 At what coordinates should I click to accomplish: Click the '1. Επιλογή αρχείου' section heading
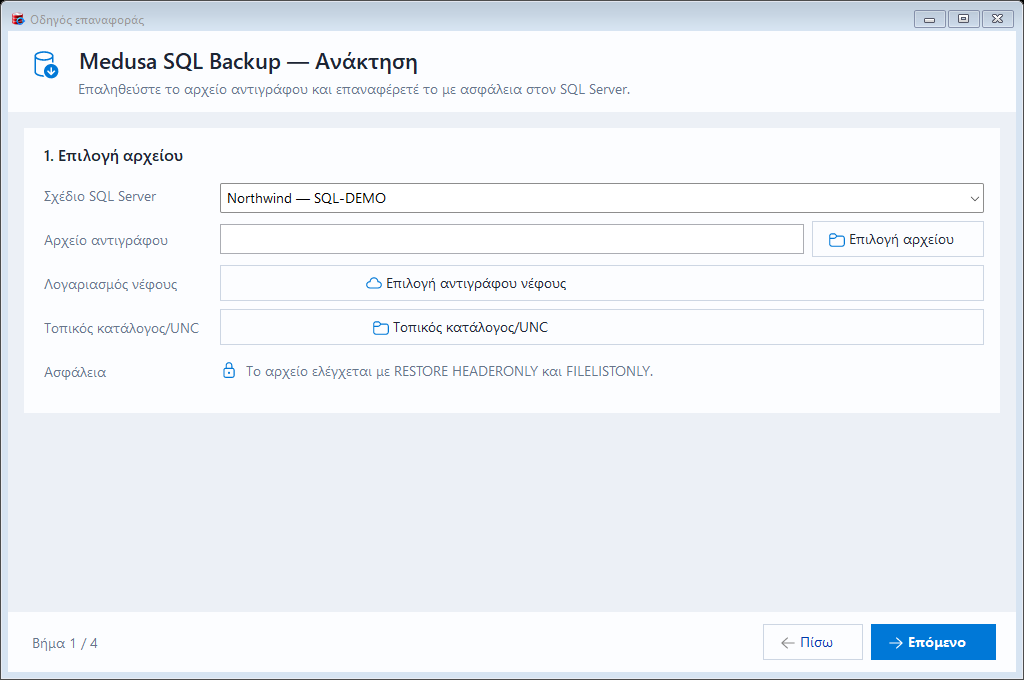click(x=113, y=156)
